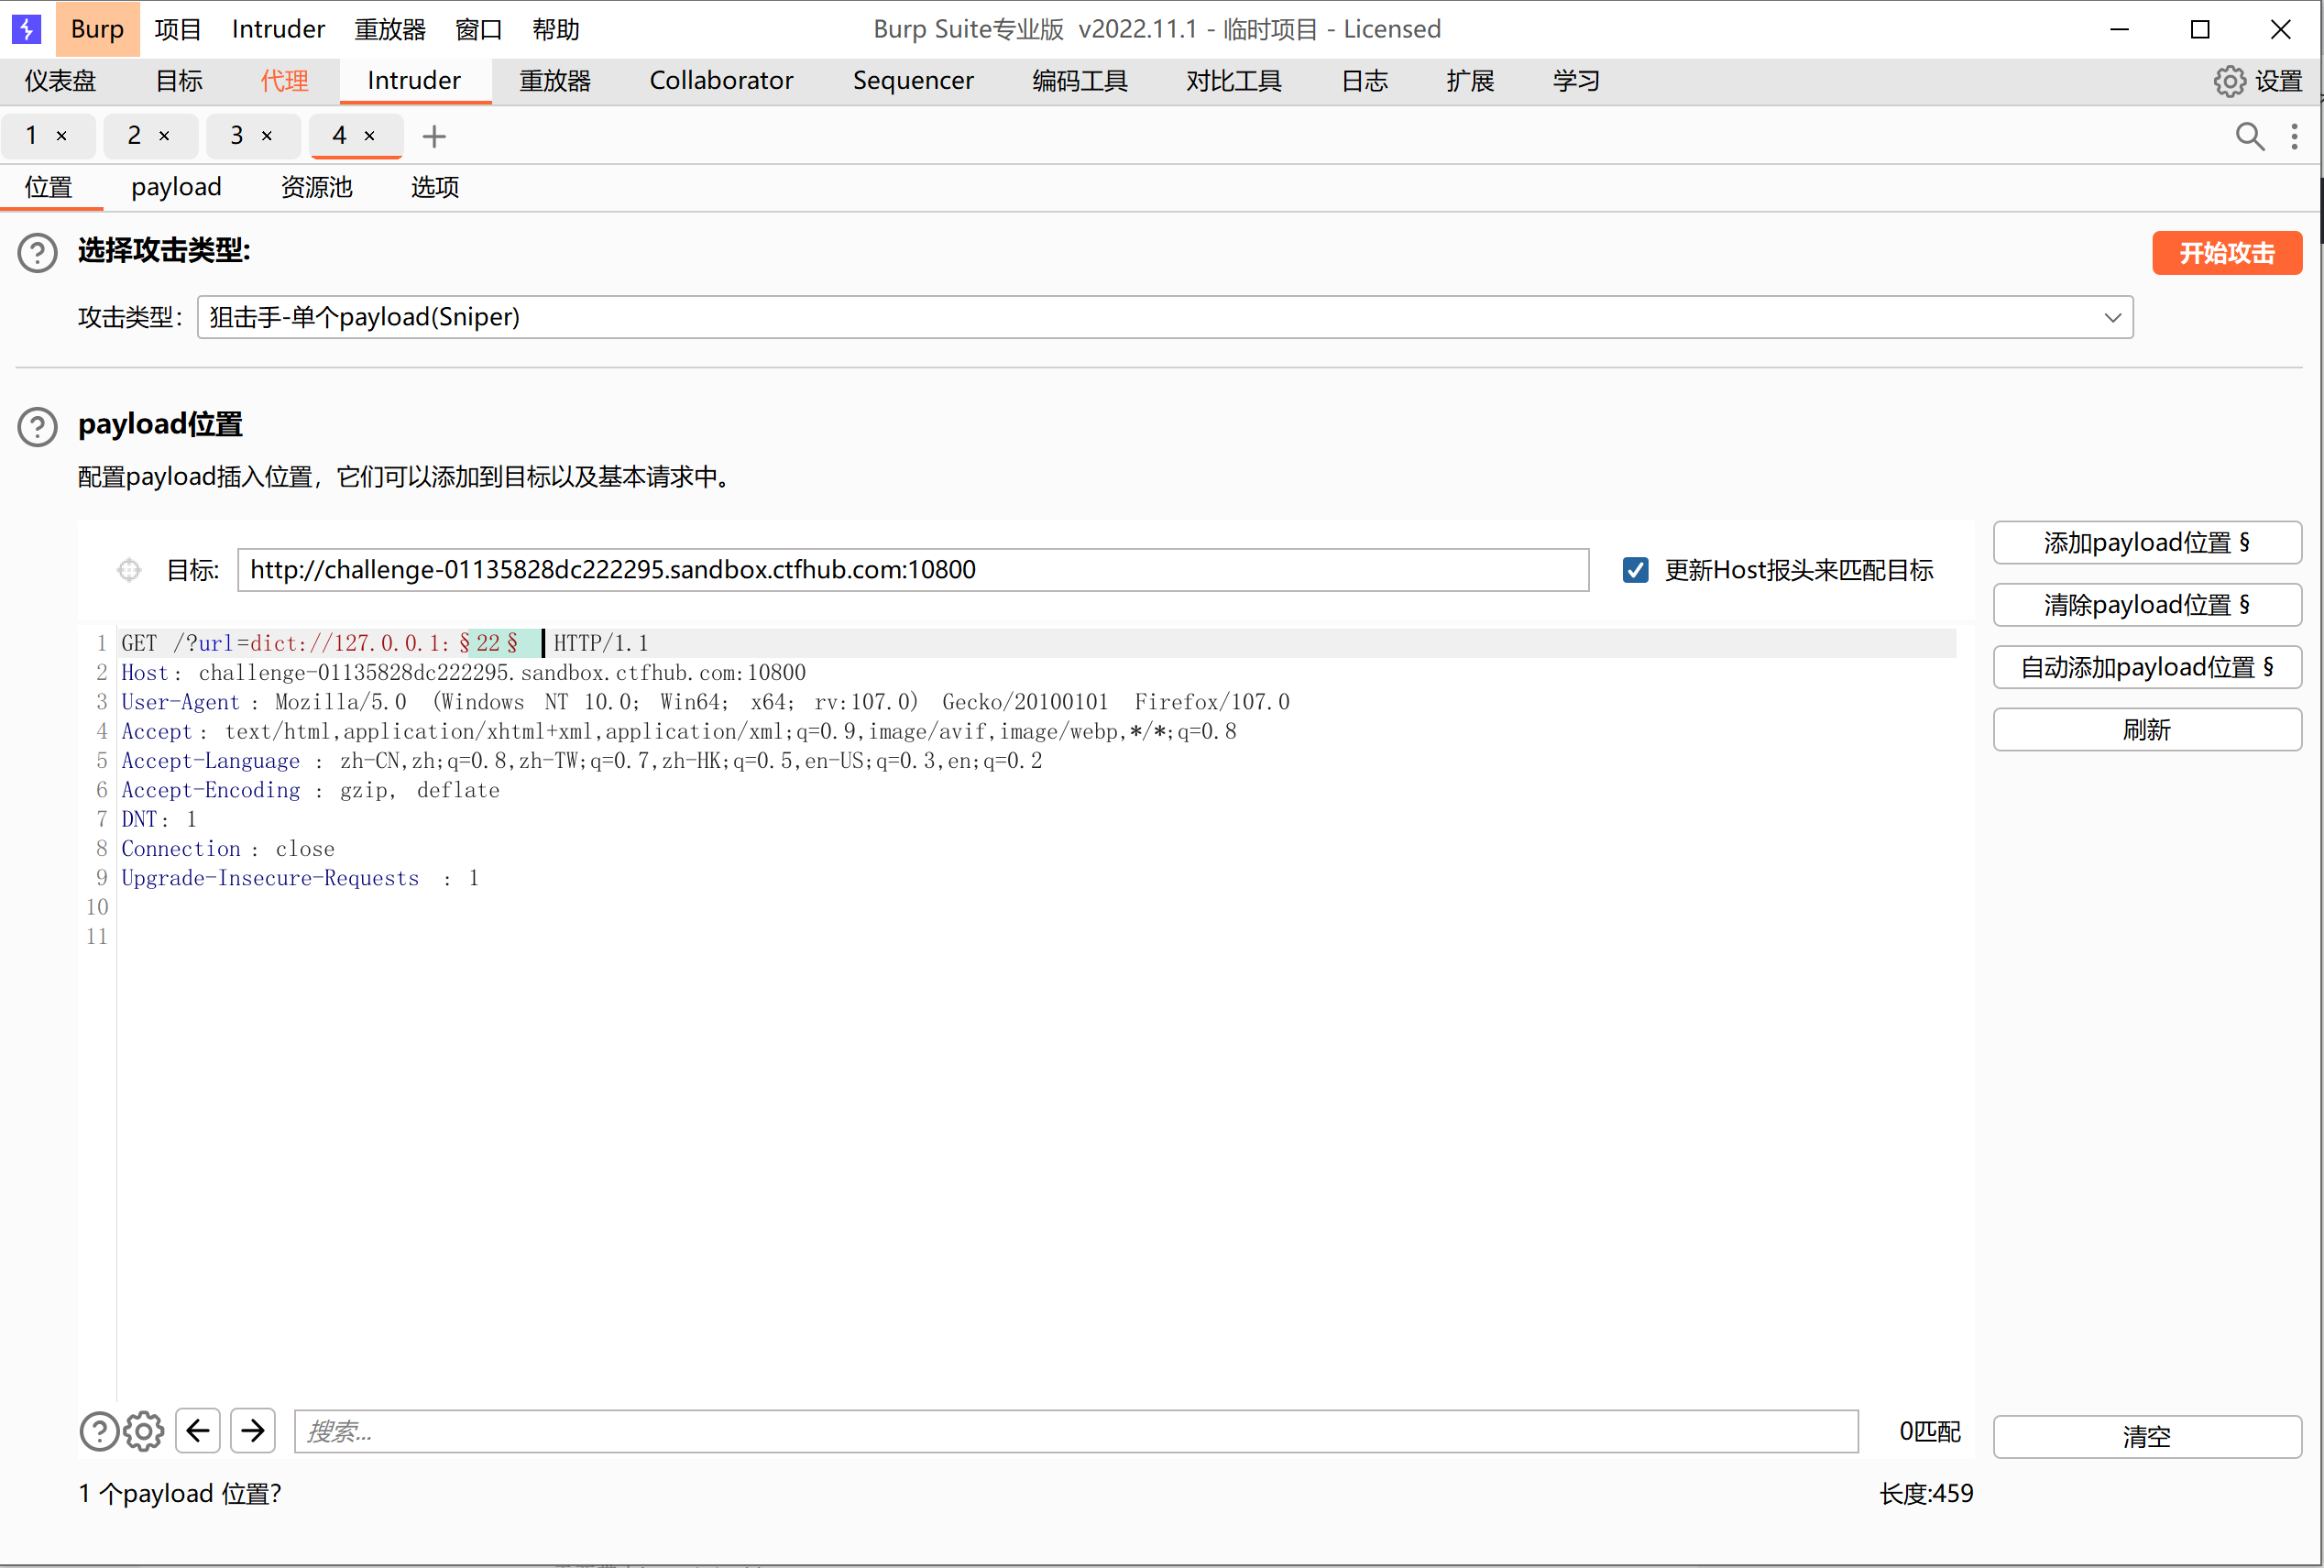Screen dimensions: 2324x1568
Task: Click help icon beside 选择攻击类型
Action: click(38, 252)
